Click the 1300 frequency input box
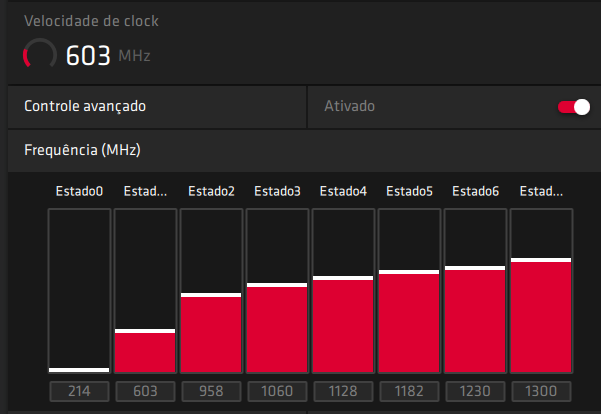Image resolution: width=601 pixels, height=414 pixels. point(541,391)
